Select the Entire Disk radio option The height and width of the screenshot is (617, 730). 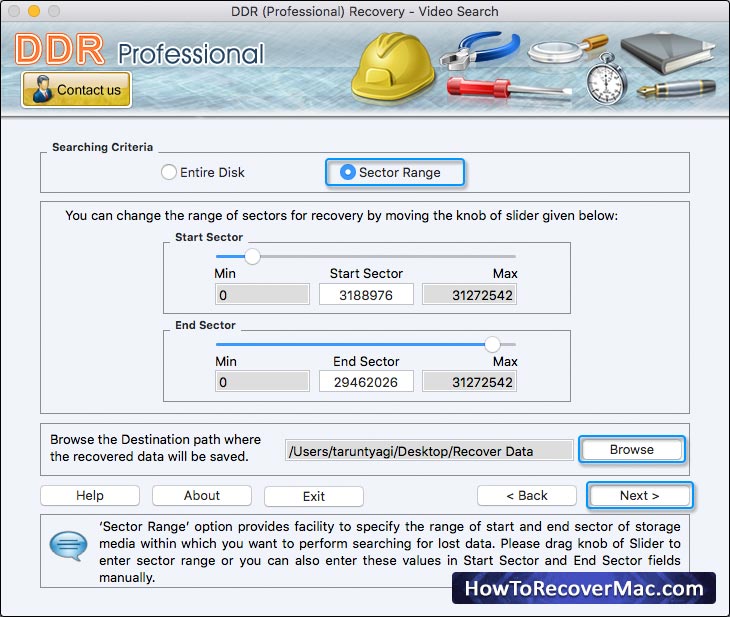203,172
